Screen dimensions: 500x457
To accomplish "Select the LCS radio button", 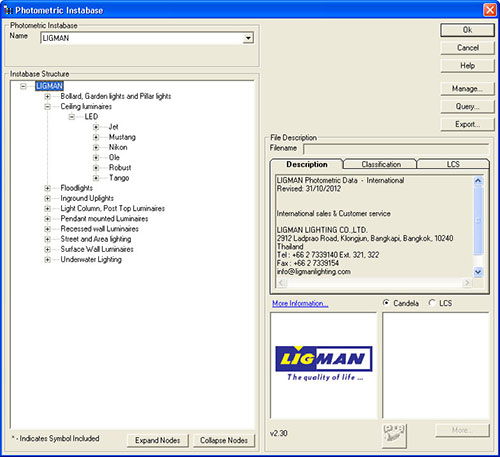I will (x=432, y=303).
